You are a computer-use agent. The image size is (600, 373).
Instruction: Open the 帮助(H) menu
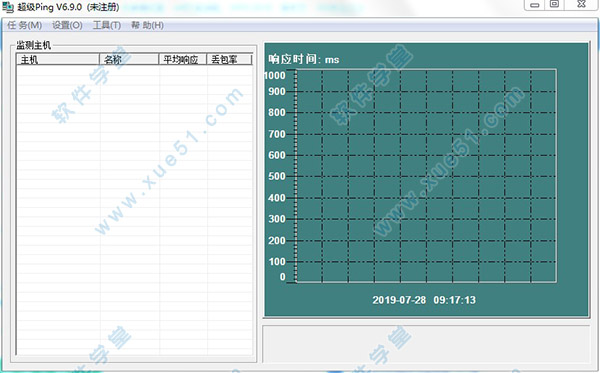[147, 25]
